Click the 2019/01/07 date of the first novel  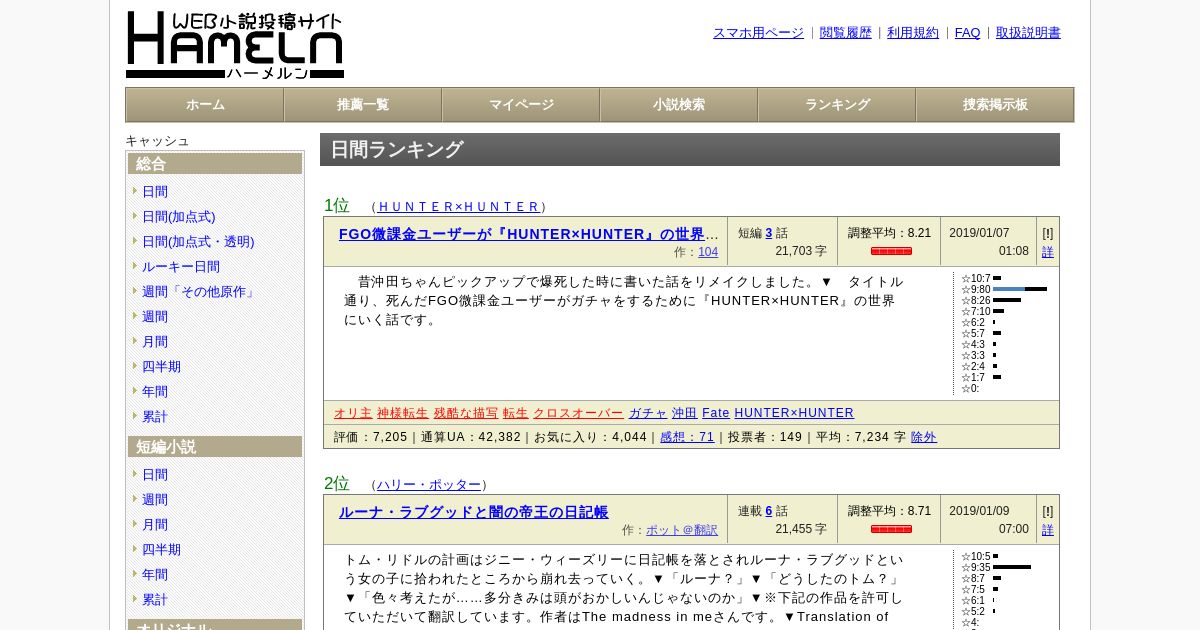(x=979, y=233)
